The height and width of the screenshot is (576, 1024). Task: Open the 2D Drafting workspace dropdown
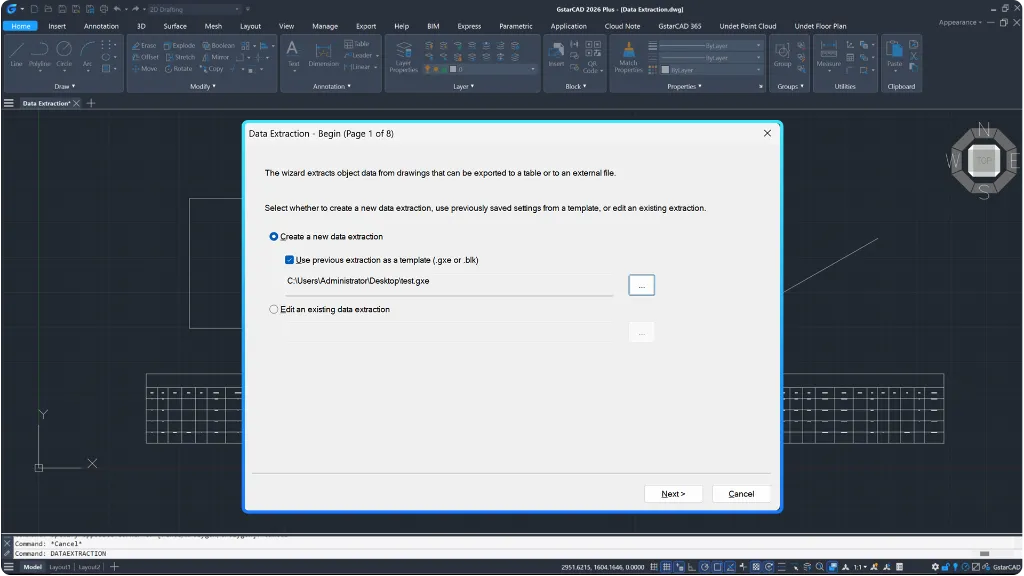[x=195, y=9]
